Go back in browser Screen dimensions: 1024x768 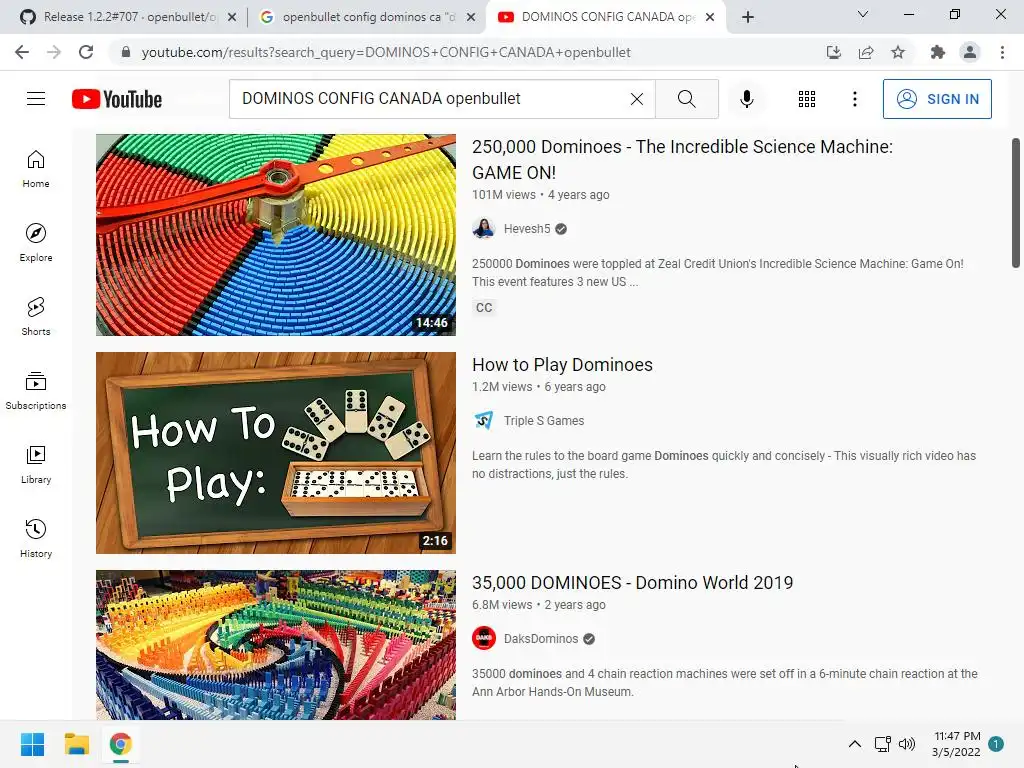(x=22, y=52)
